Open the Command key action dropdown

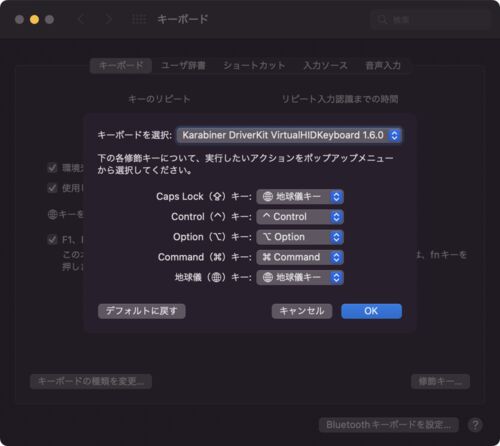click(x=300, y=257)
